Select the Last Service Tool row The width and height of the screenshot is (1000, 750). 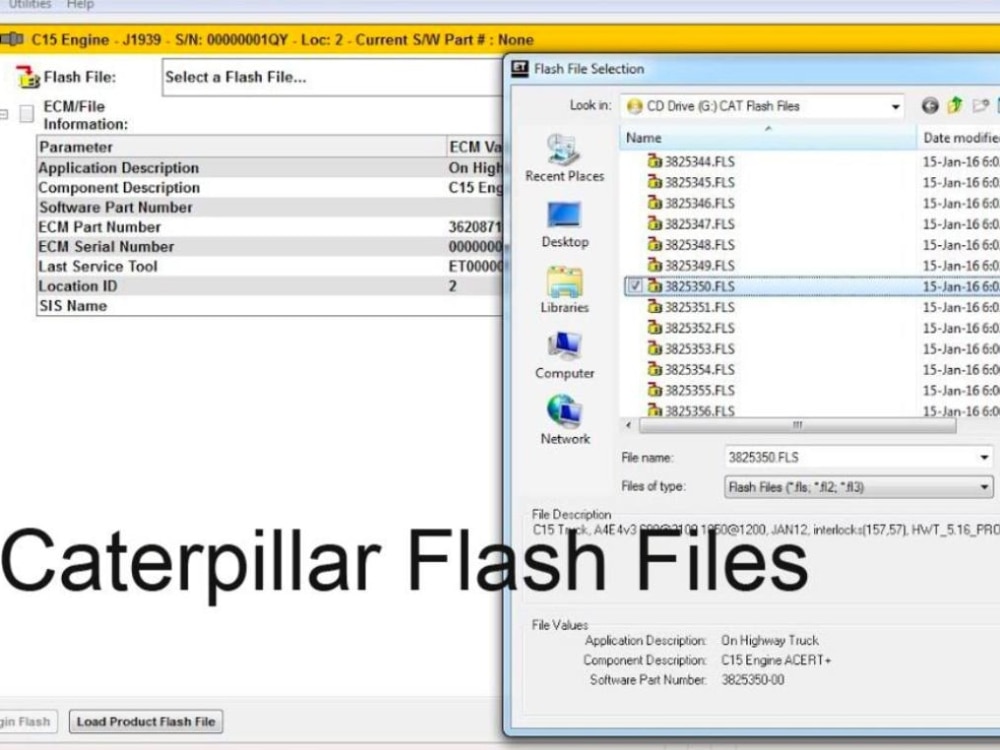pos(270,267)
